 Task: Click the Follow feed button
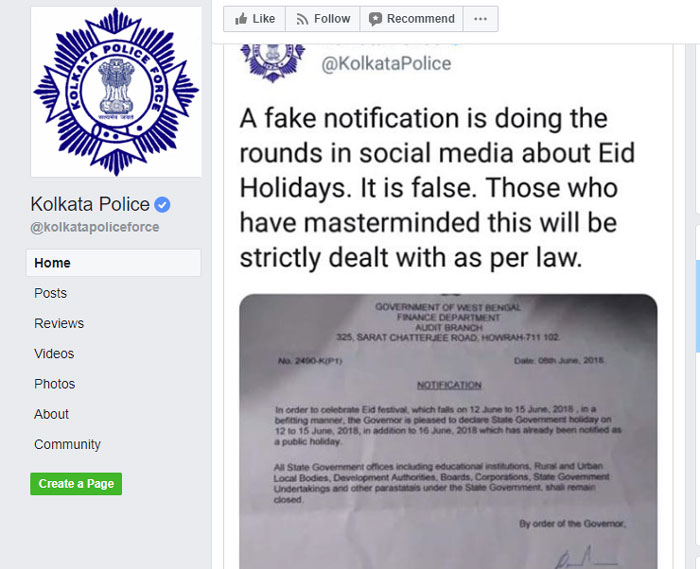pyautogui.click(x=323, y=19)
